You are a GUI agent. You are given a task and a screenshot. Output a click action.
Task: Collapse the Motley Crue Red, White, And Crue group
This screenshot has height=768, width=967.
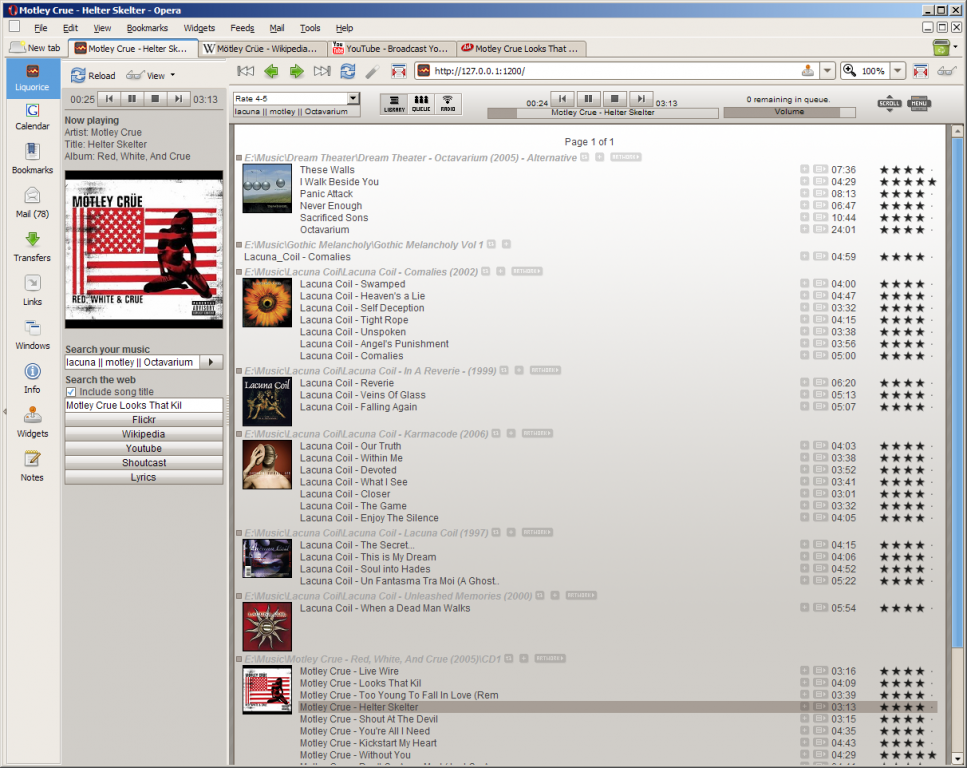point(239,659)
